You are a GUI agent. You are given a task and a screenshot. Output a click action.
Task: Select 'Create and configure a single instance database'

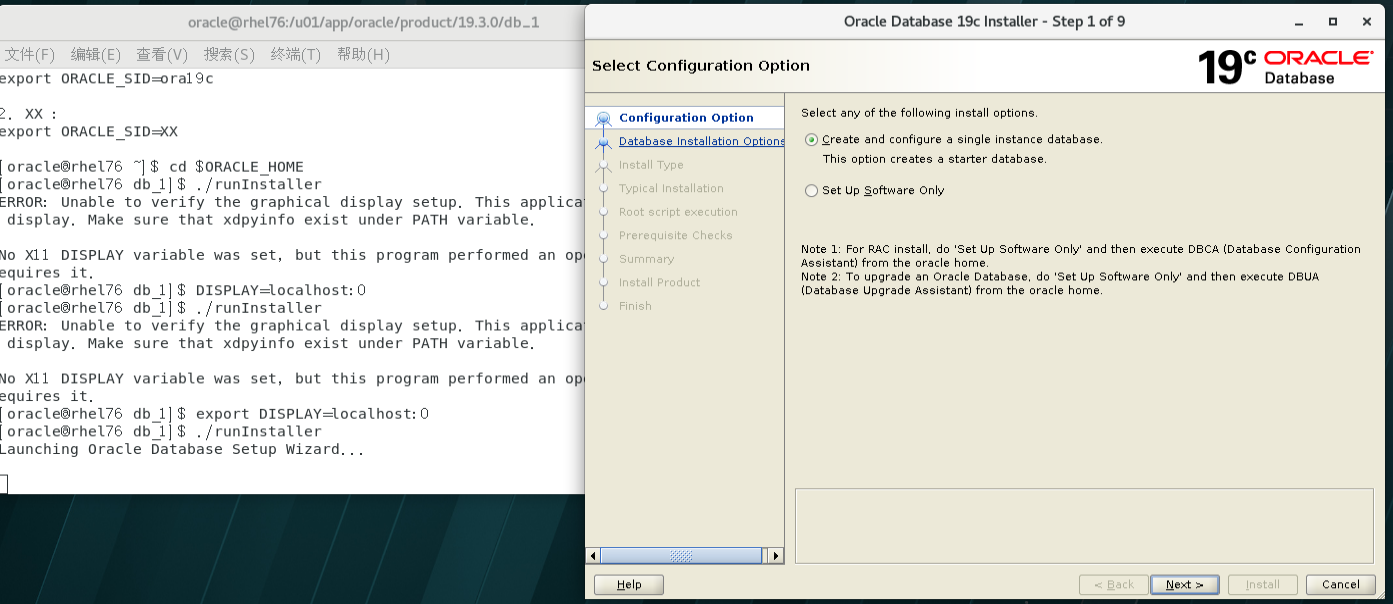click(x=811, y=140)
